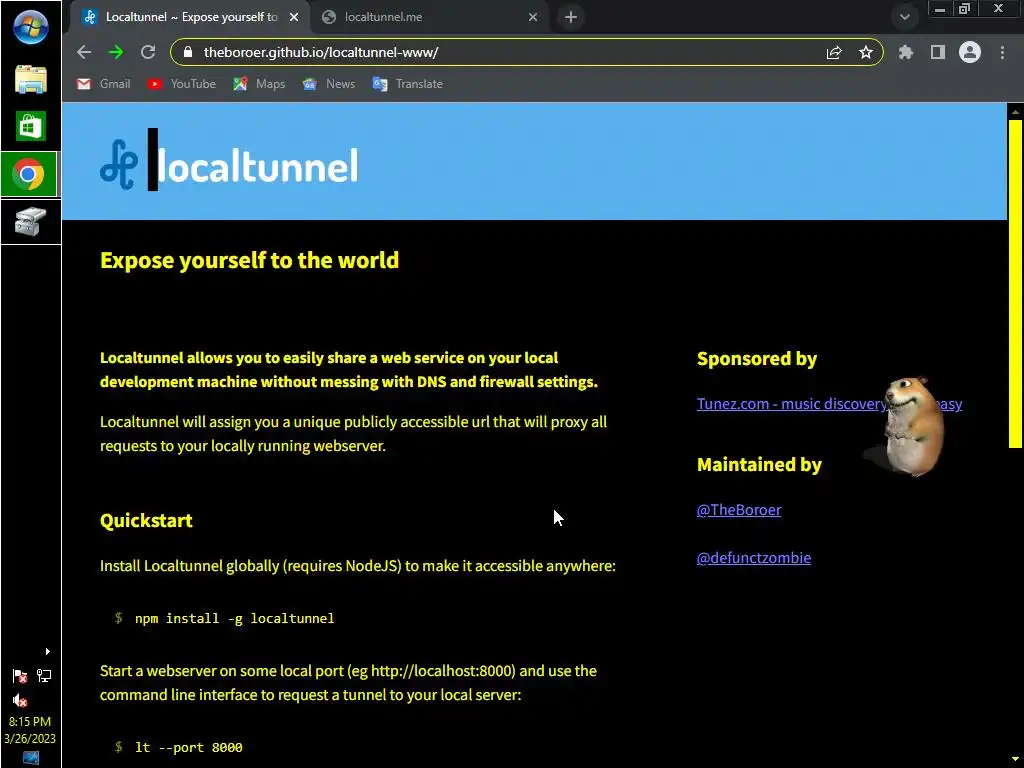Open the Maps bookmark
This screenshot has width=1024, height=768.
pos(259,84)
